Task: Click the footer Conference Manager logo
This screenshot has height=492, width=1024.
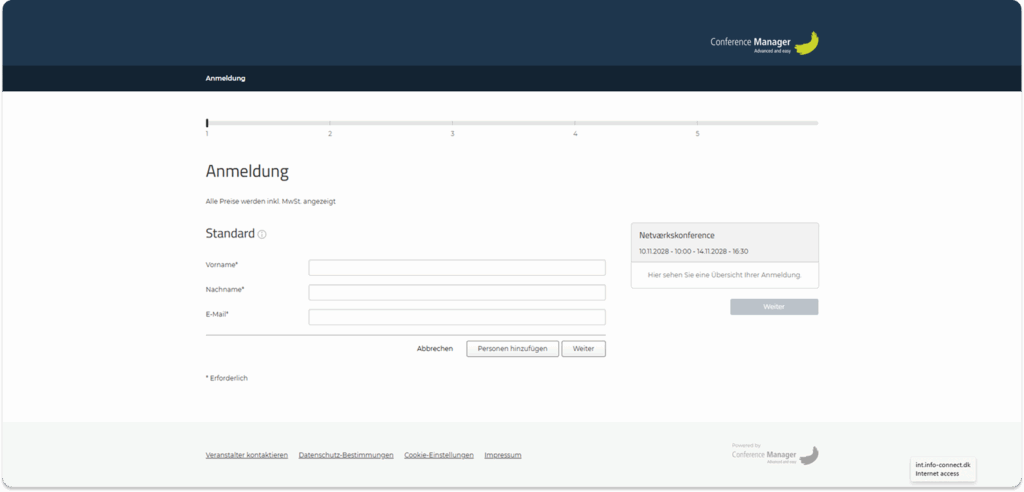Action: pos(775,455)
